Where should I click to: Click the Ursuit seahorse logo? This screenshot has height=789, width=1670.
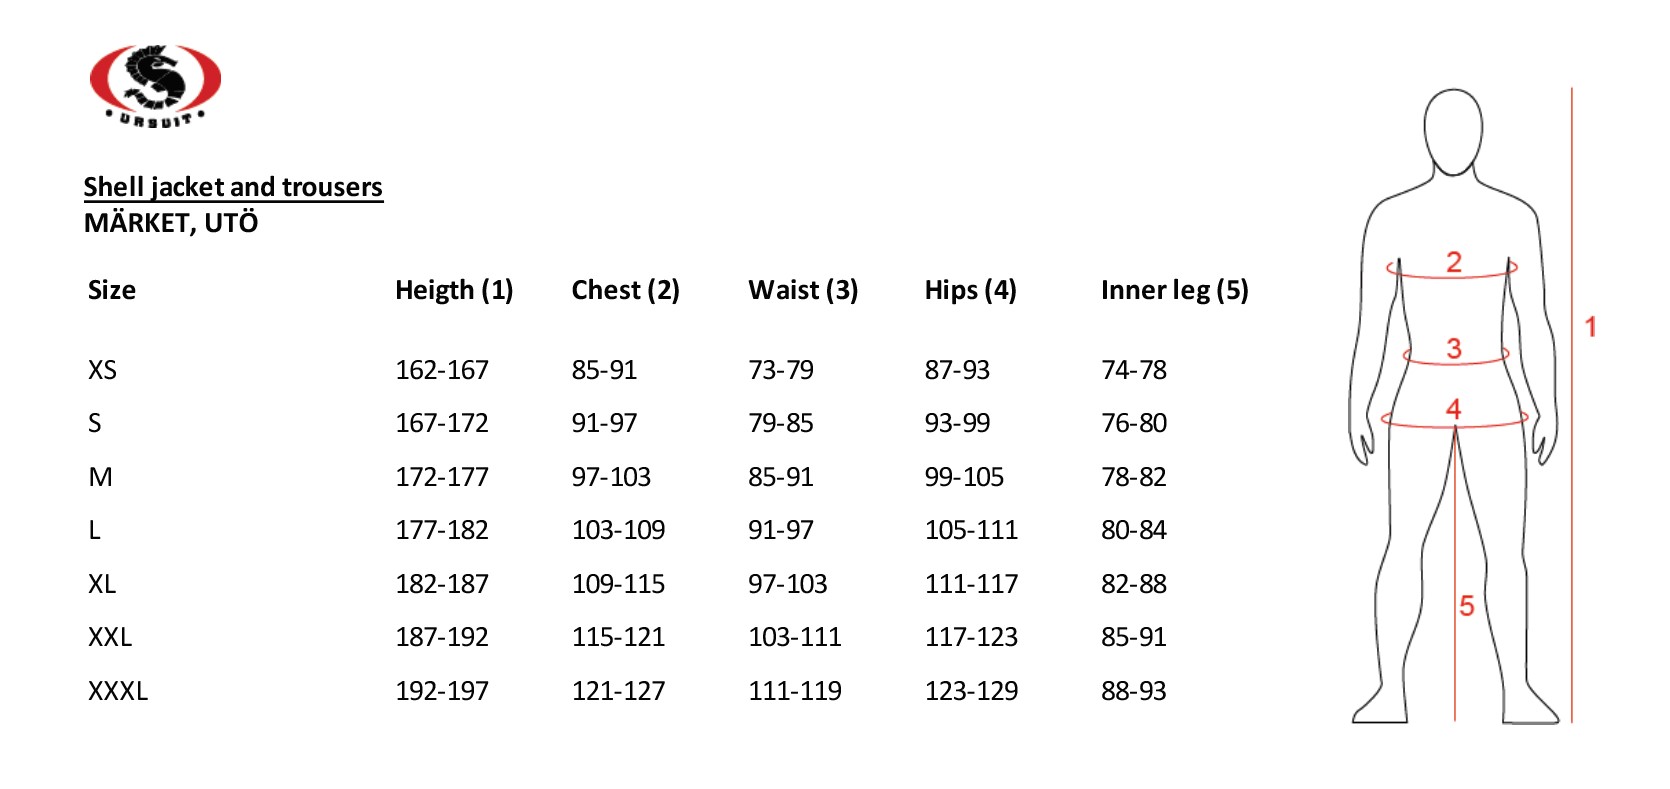(x=155, y=84)
